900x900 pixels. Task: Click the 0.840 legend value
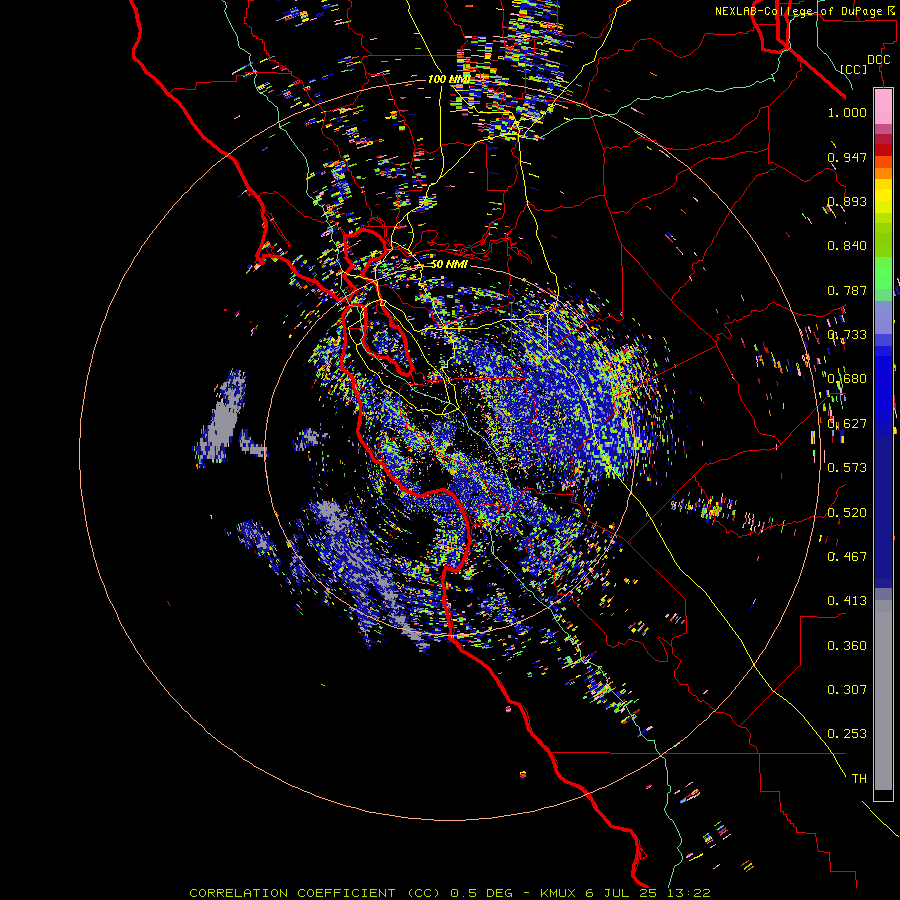click(x=847, y=246)
